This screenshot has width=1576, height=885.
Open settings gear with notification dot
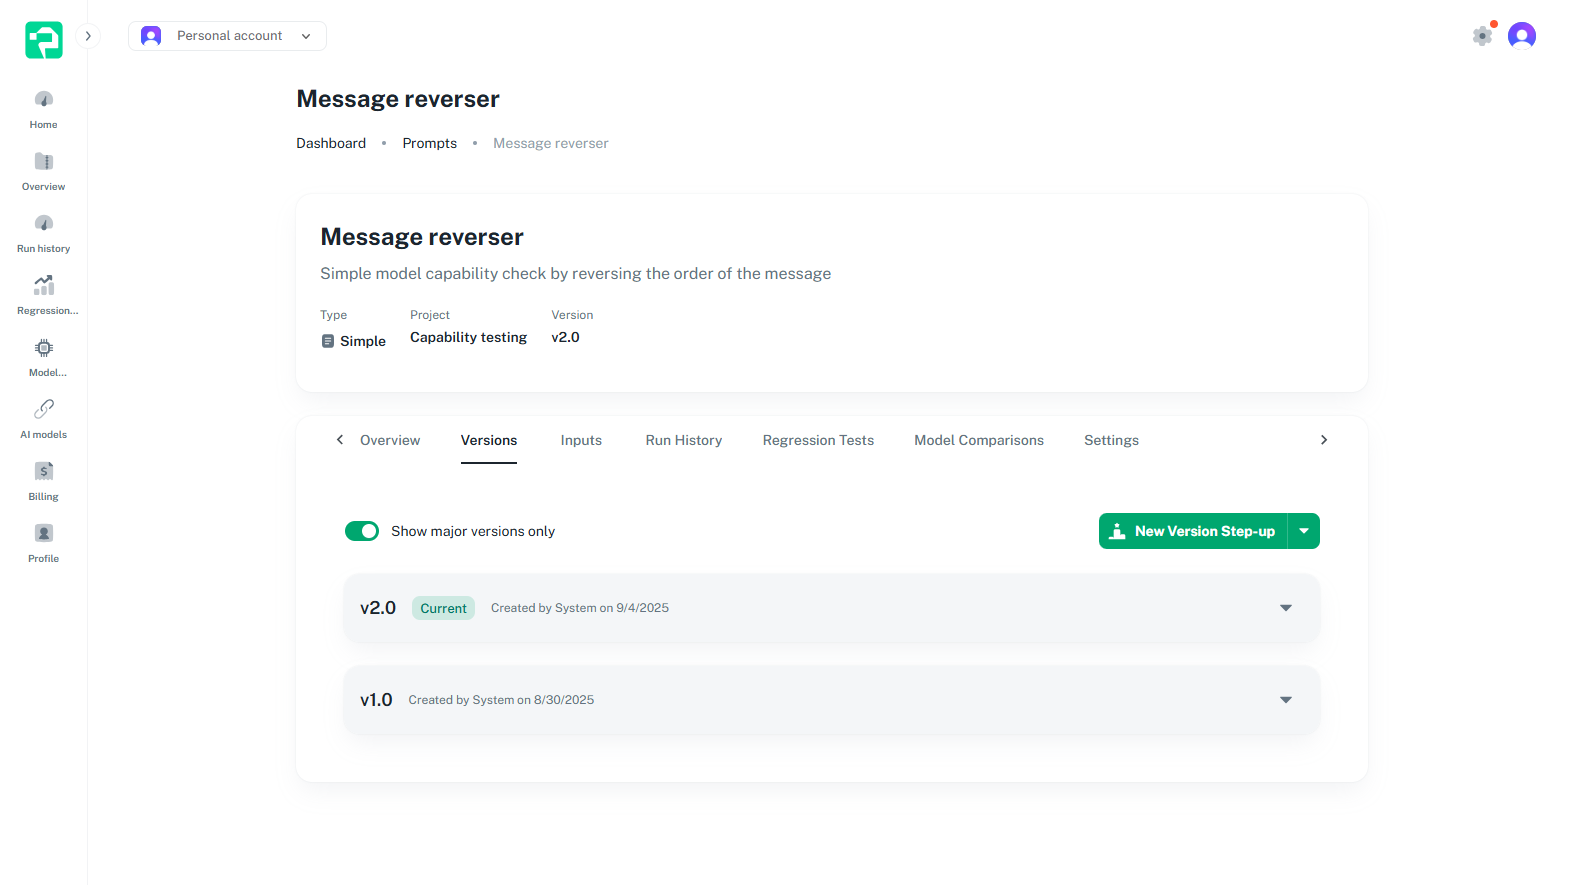(1483, 36)
